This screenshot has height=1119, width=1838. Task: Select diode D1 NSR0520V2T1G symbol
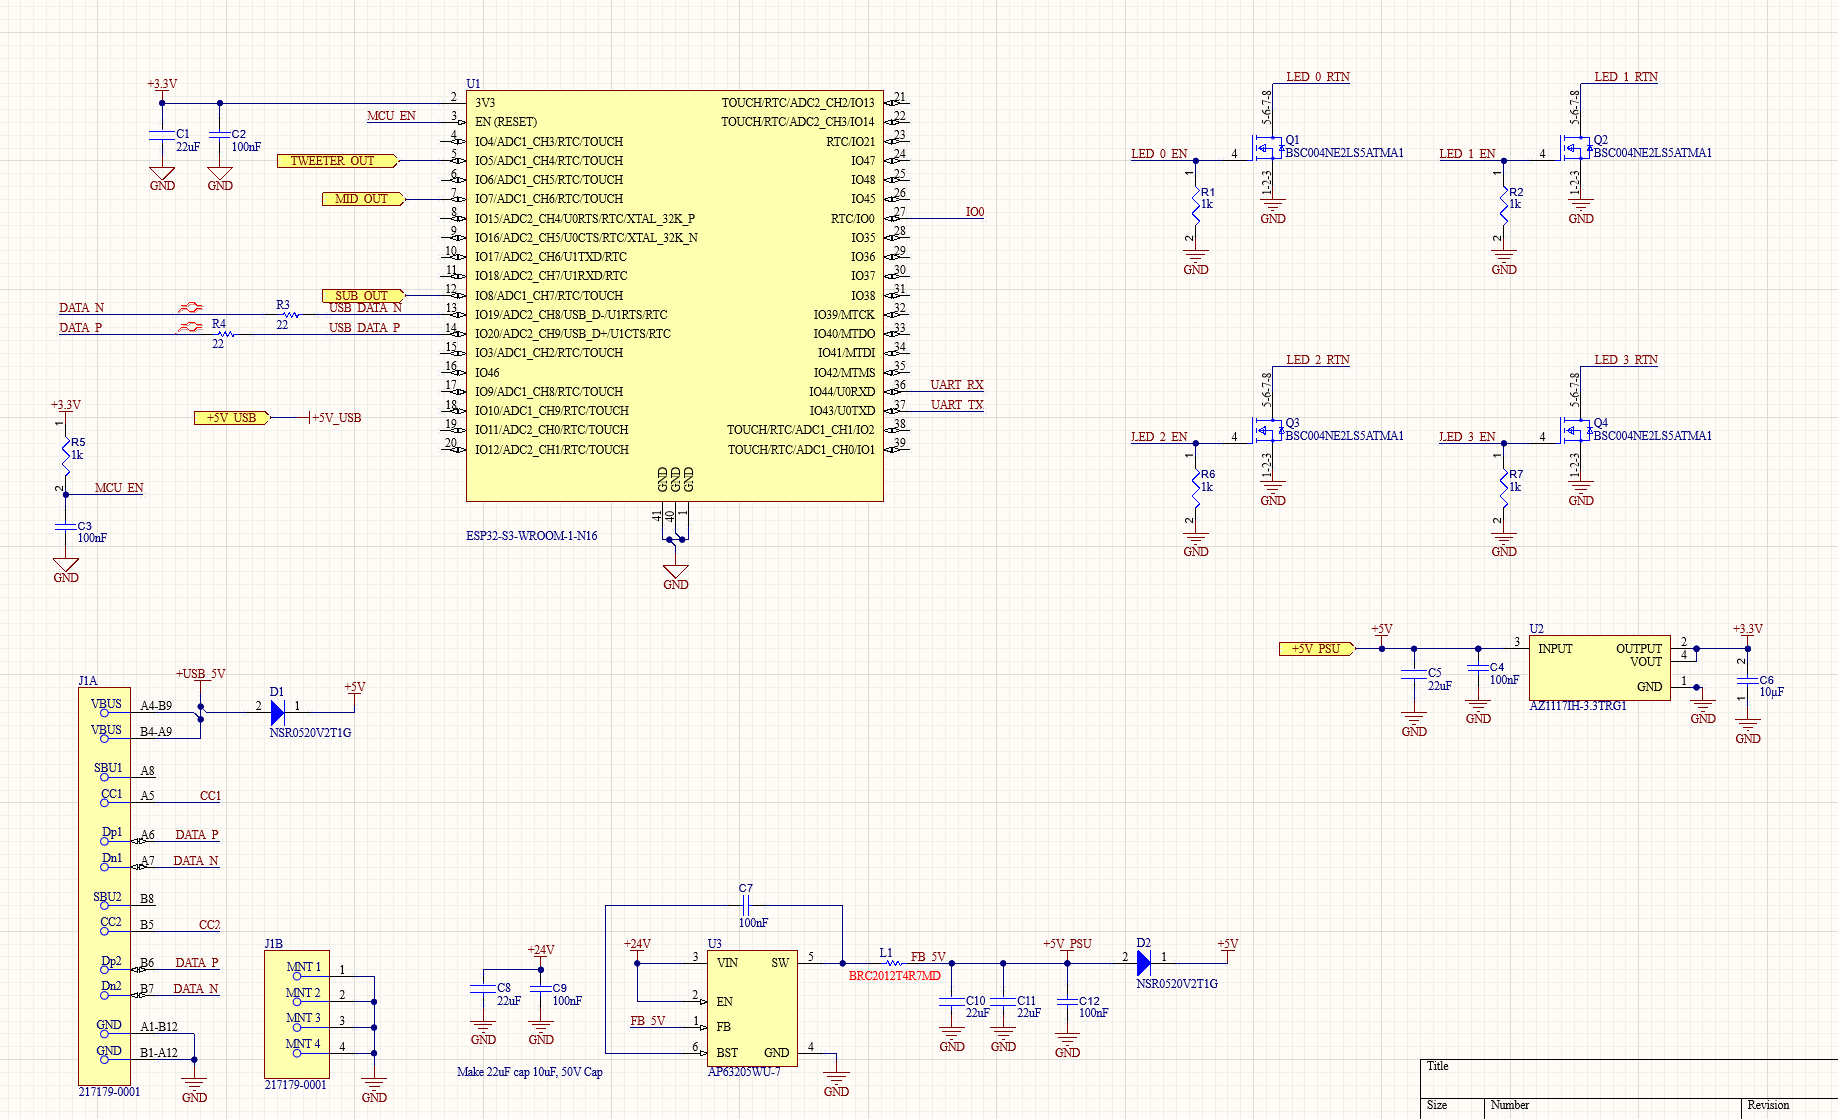point(278,712)
